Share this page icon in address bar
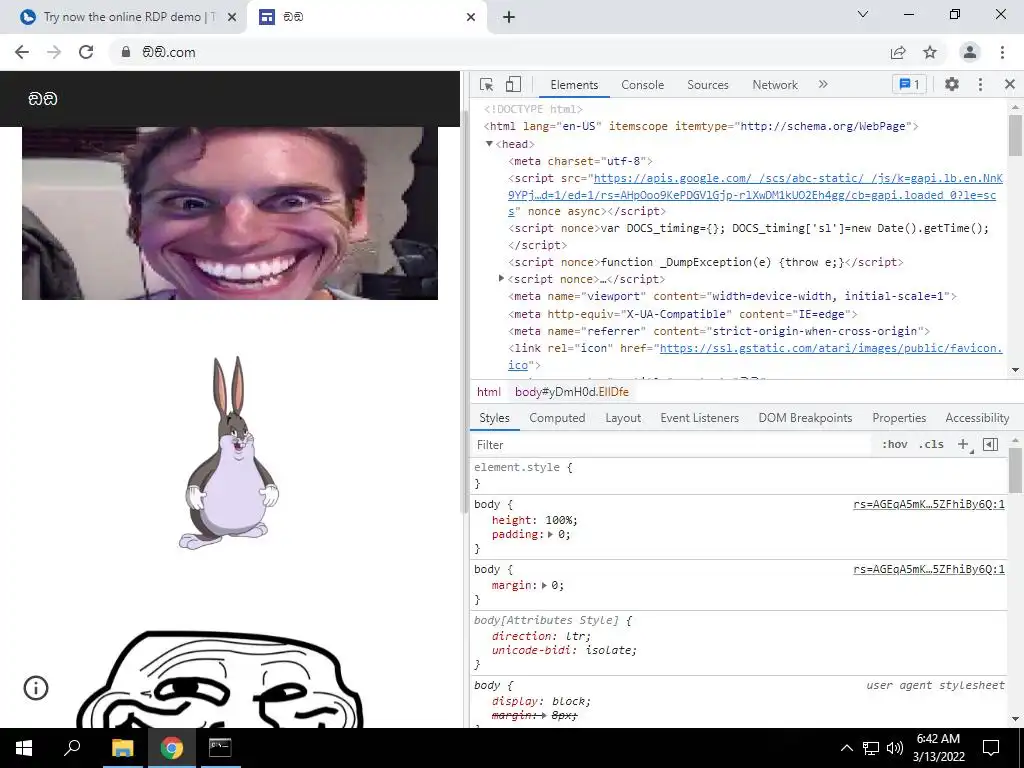Image resolution: width=1024 pixels, height=768 pixels. 898,52
